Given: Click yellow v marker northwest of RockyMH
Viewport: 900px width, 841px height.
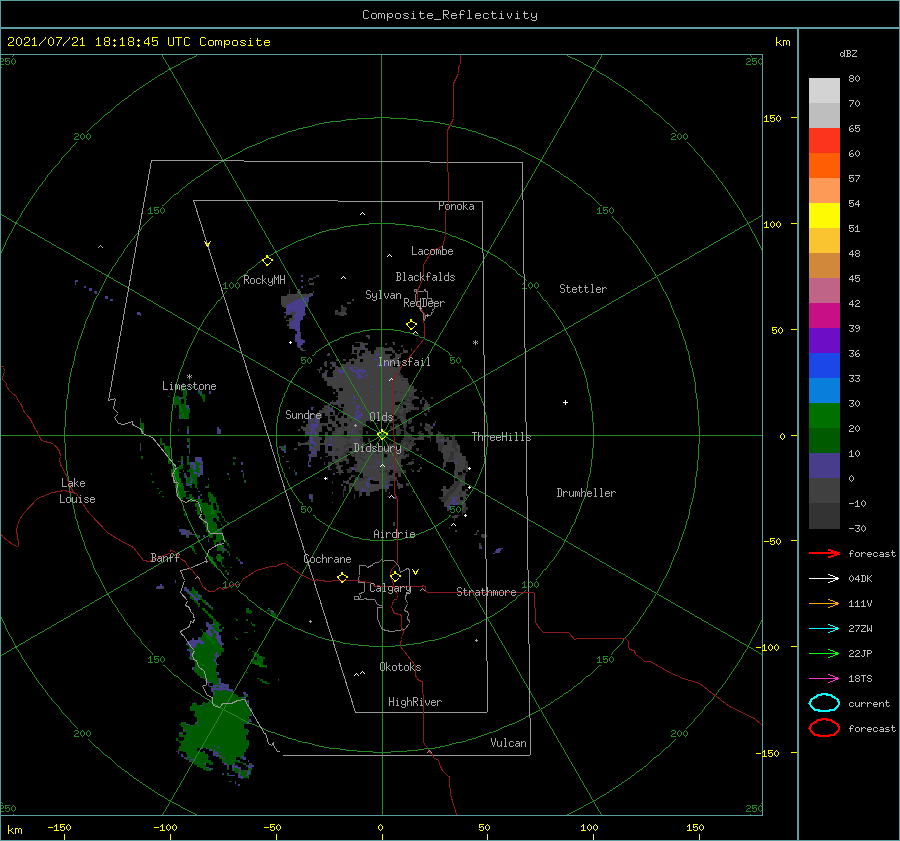Looking at the screenshot, I should (208, 245).
